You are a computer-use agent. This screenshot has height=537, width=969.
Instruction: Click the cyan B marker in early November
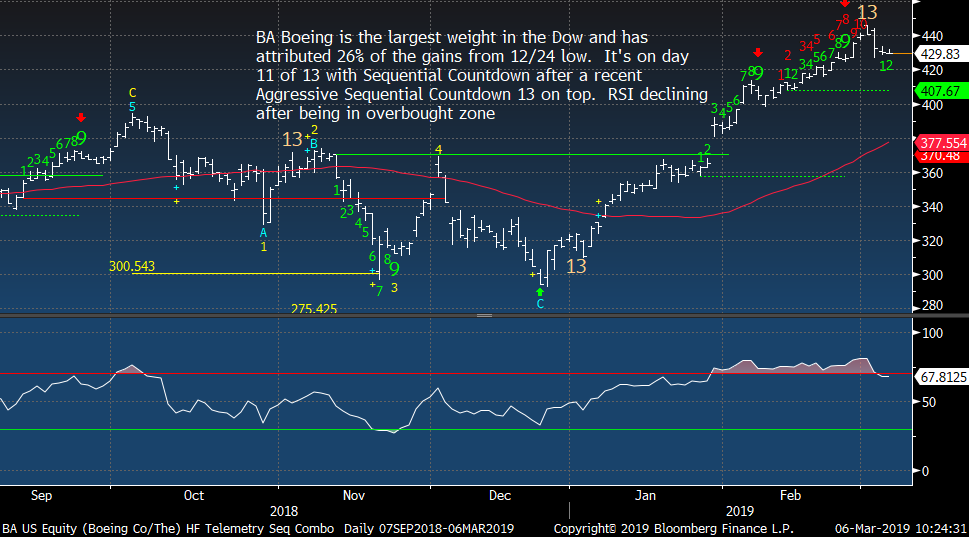[314, 144]
